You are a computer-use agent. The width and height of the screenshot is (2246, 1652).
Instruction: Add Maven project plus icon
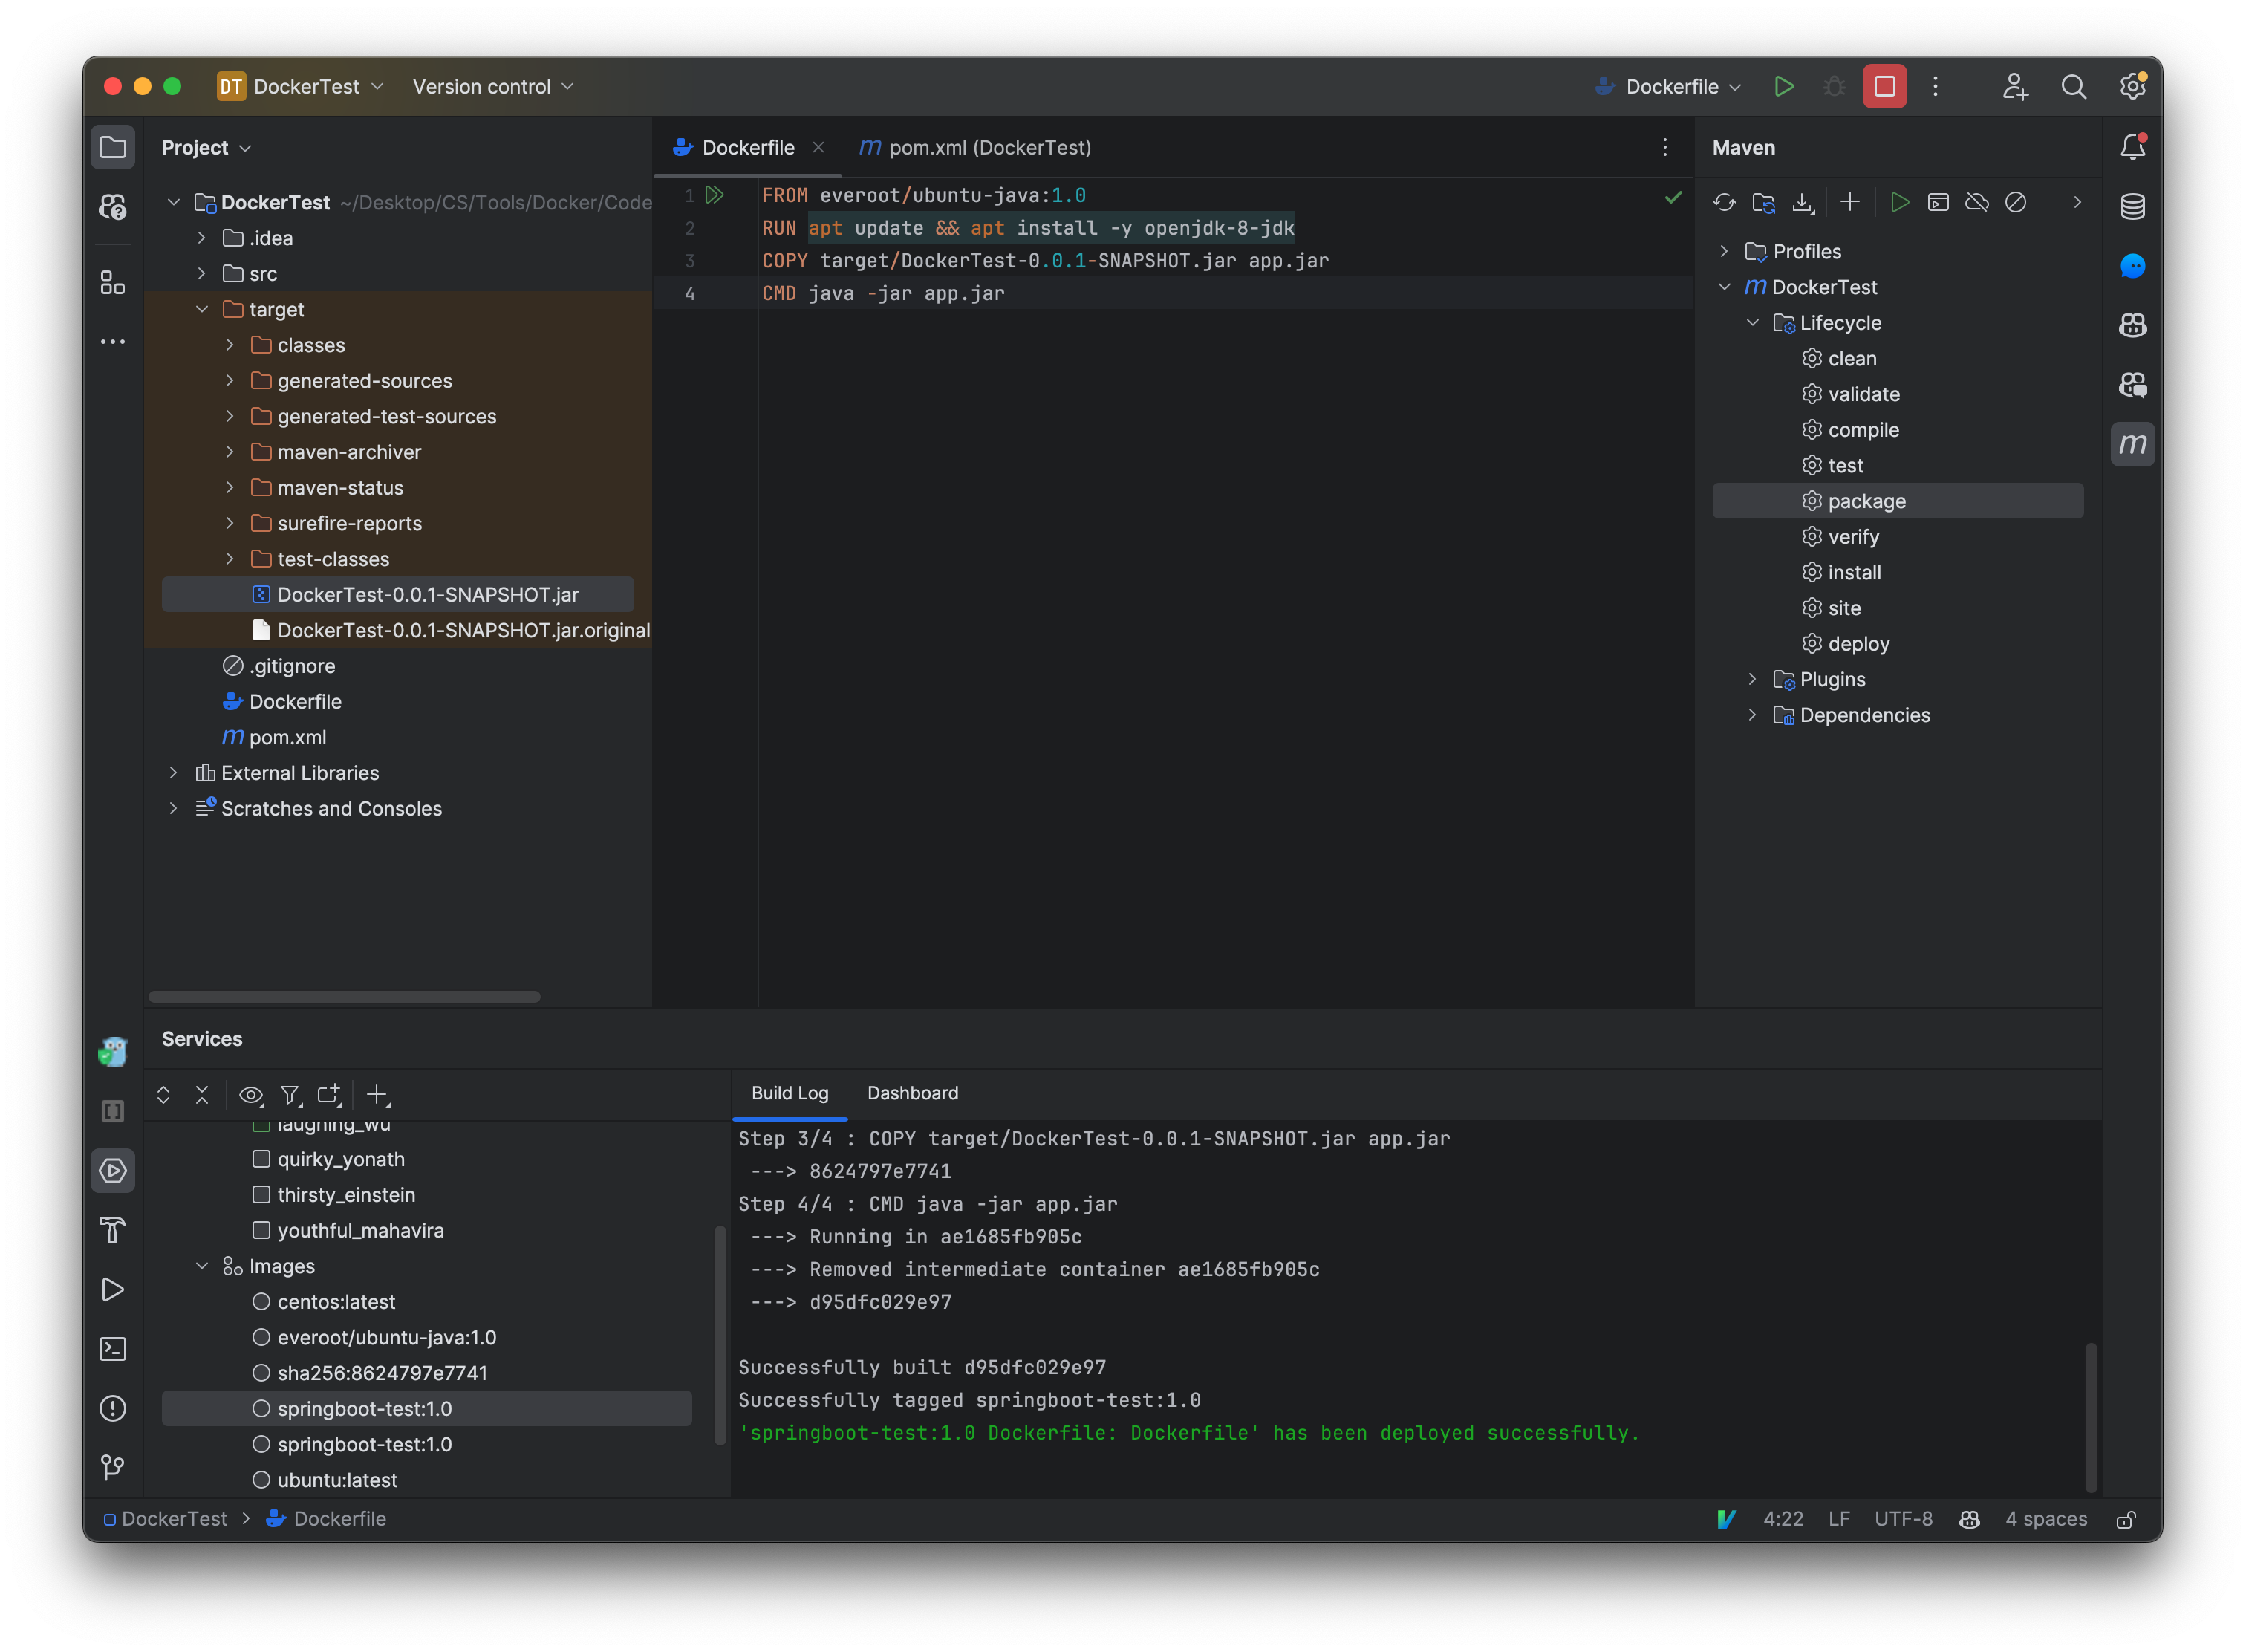pos(1850,203)
